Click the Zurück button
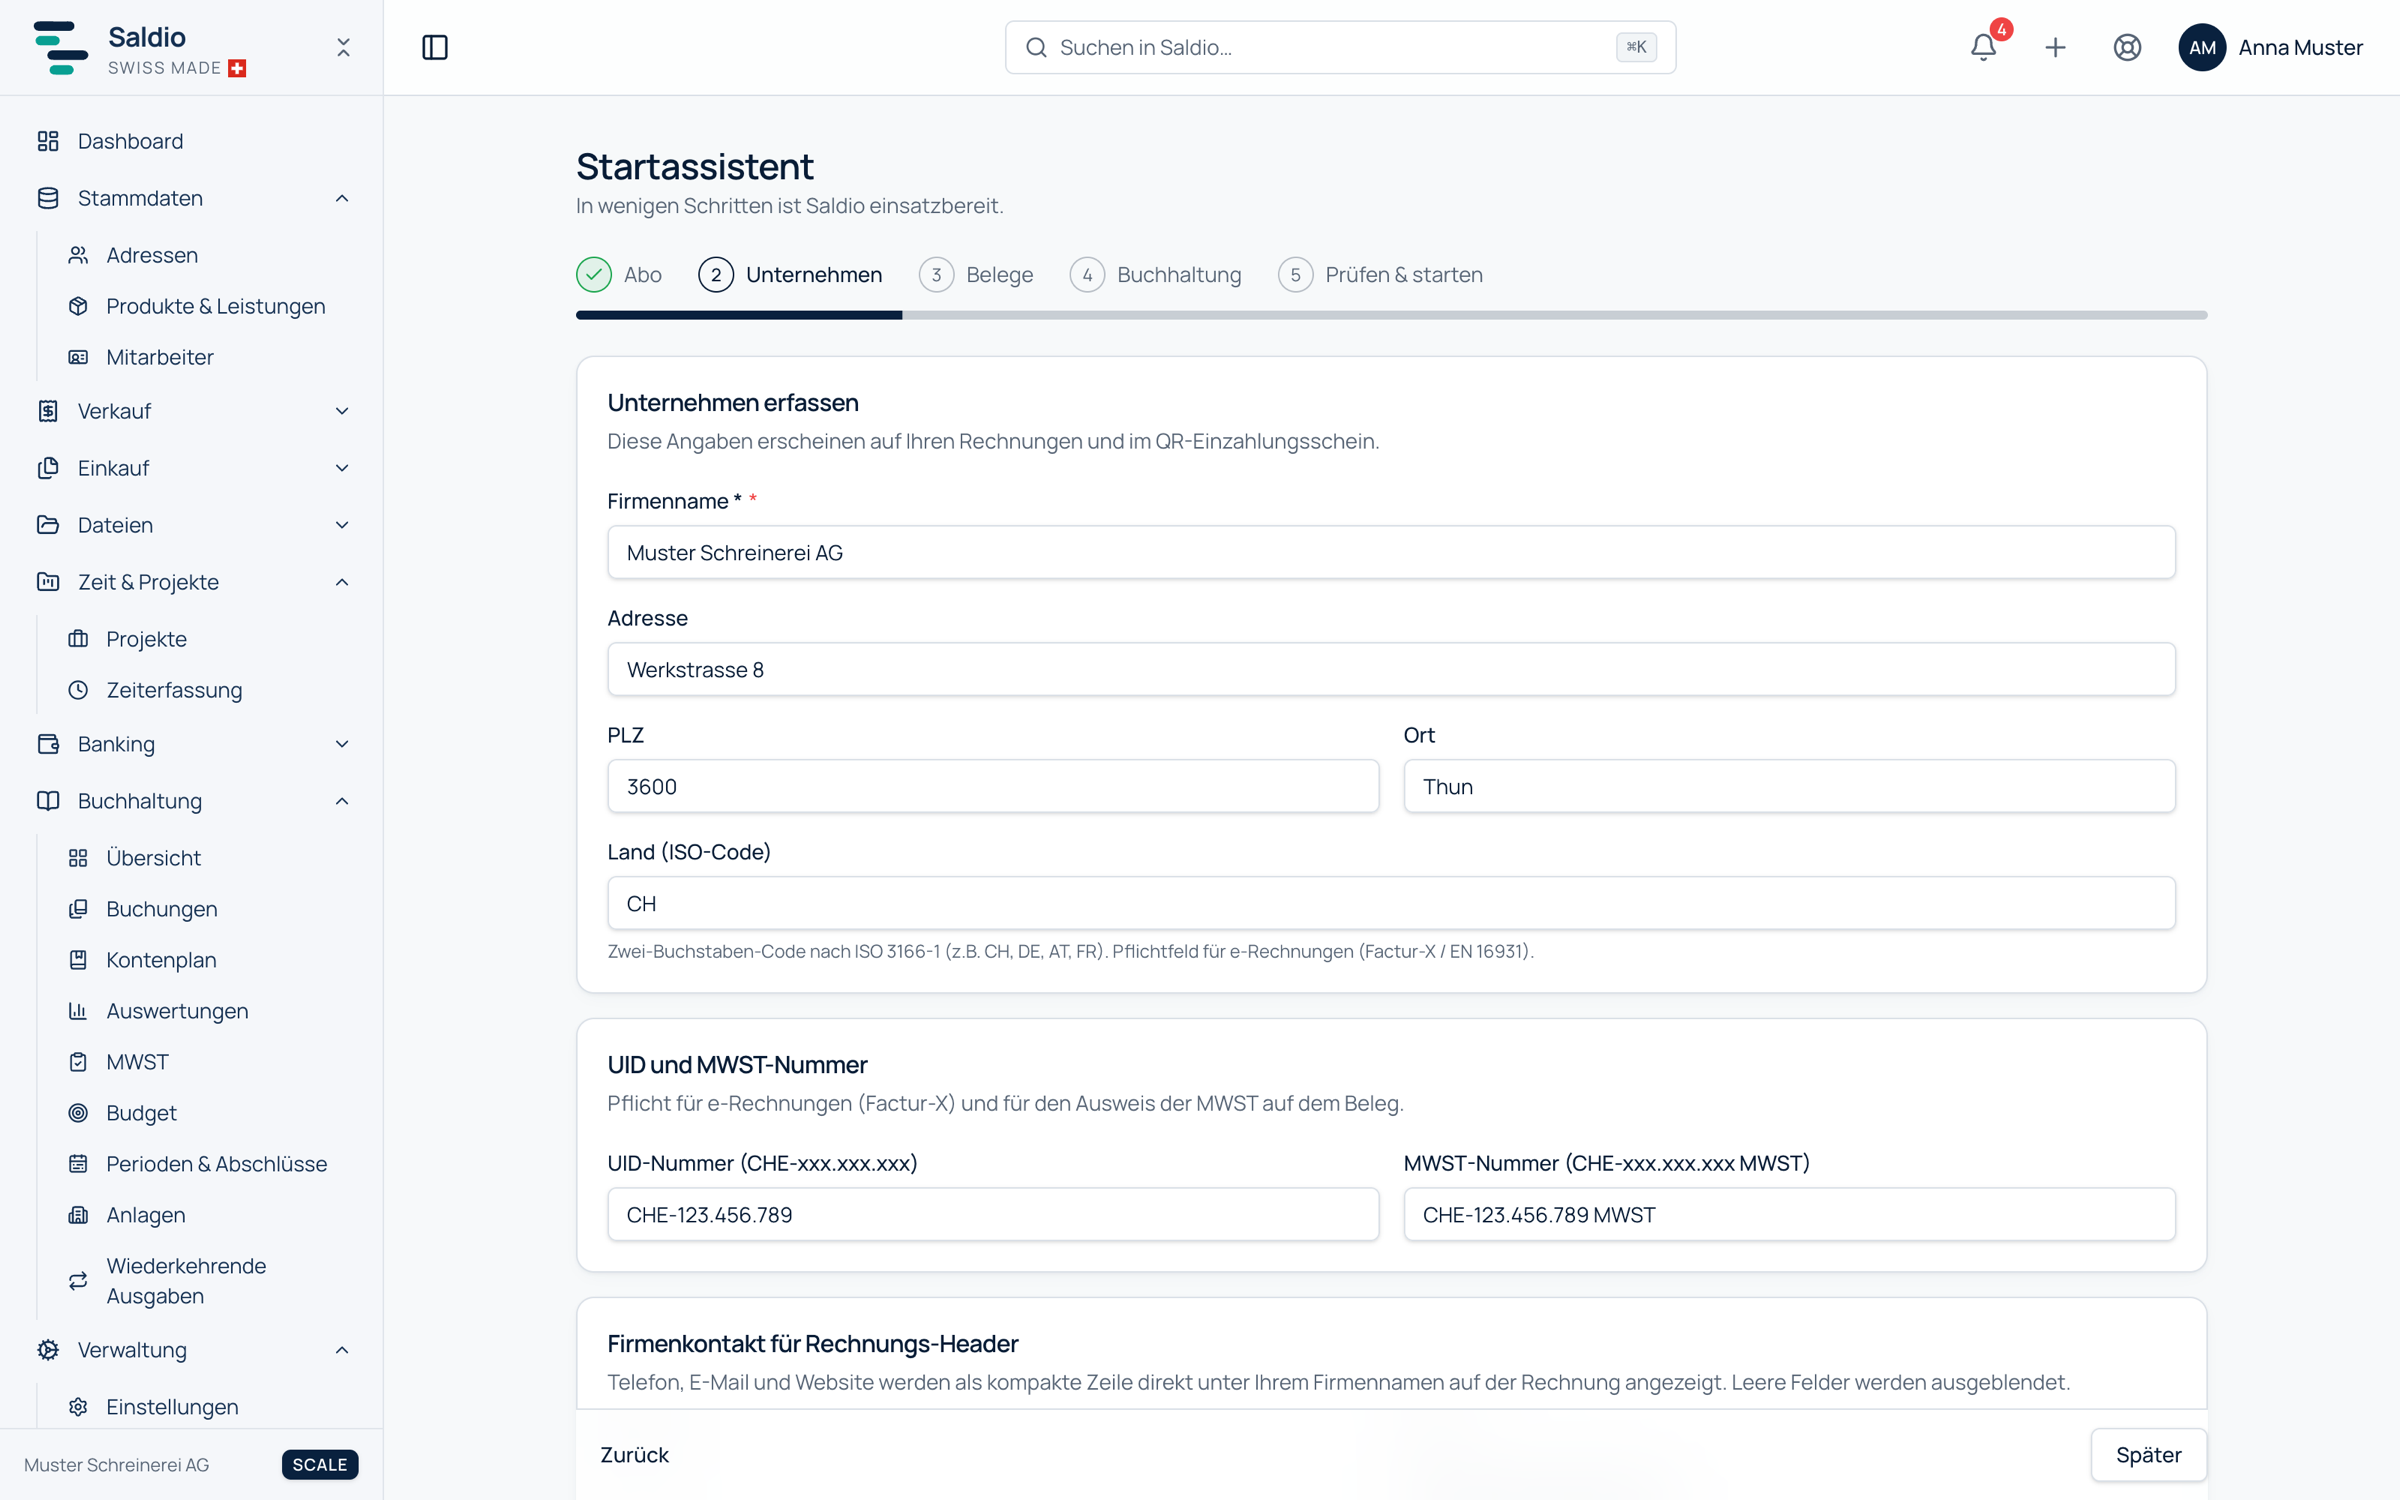The width and height of the screenshot is (2400, 1500). click(x=635, y=1455)
